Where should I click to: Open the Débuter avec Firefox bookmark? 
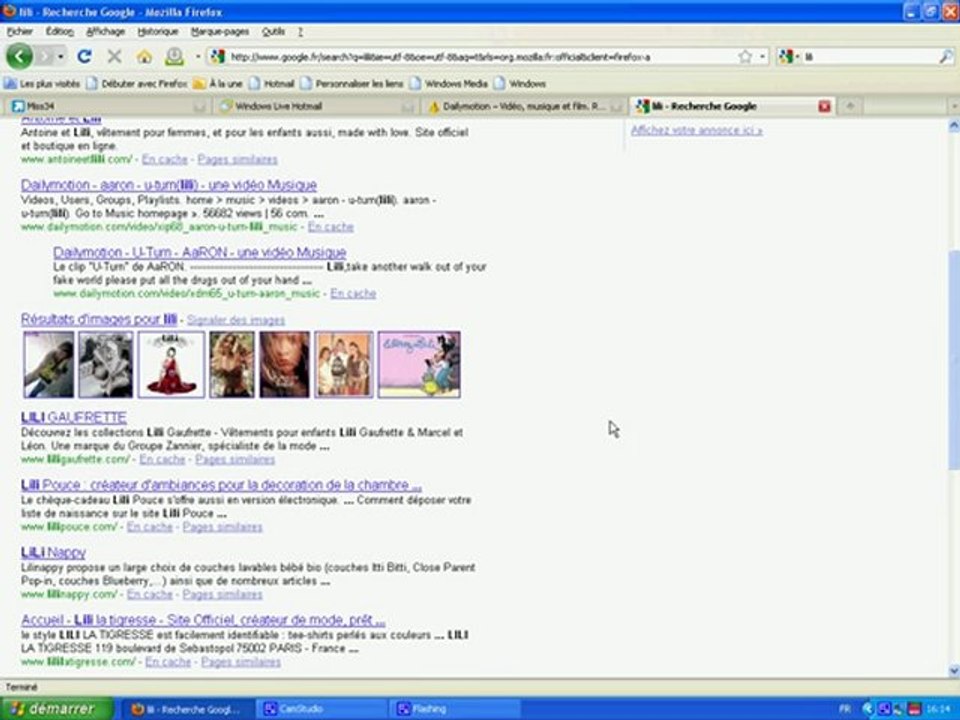point(137,83)
